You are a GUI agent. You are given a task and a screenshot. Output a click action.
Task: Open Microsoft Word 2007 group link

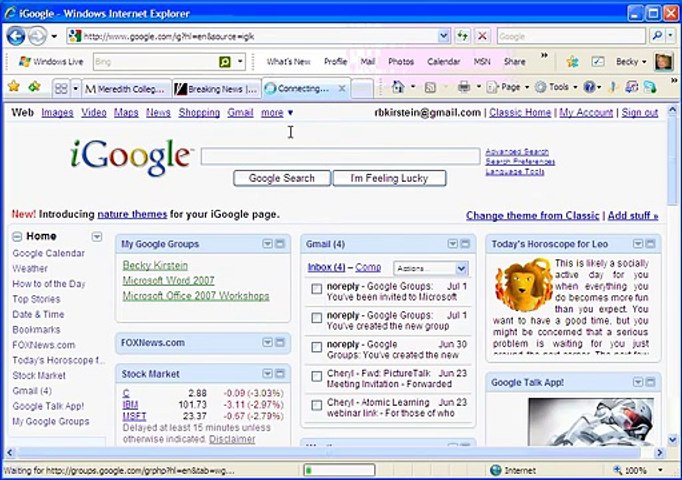tap(168, 280)
